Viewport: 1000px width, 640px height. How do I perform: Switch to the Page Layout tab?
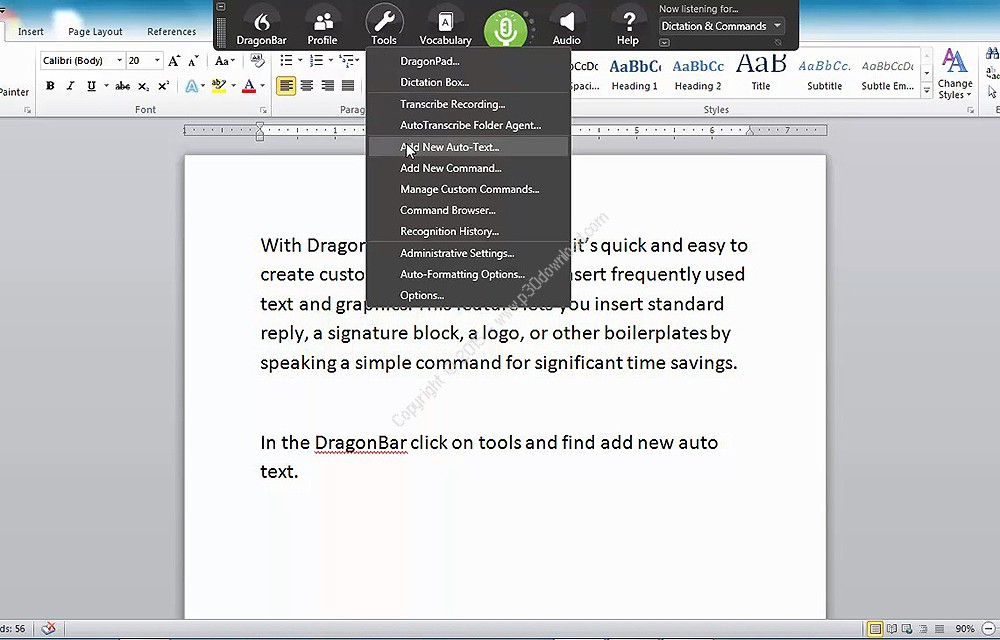(x=95, y=31)
